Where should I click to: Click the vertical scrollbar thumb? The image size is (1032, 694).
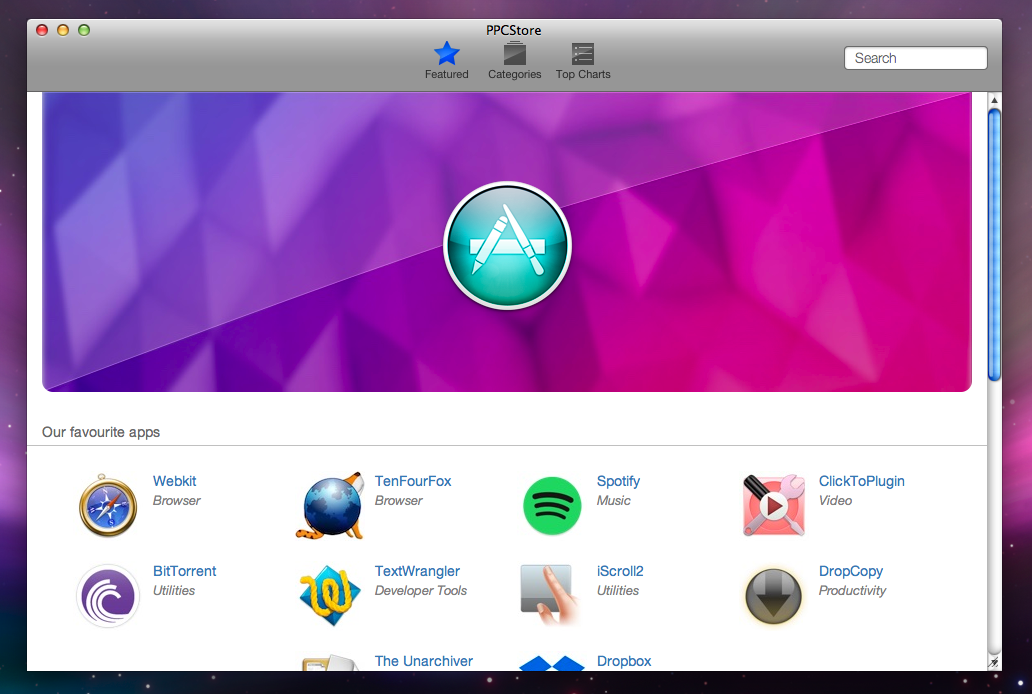(994, 244)
